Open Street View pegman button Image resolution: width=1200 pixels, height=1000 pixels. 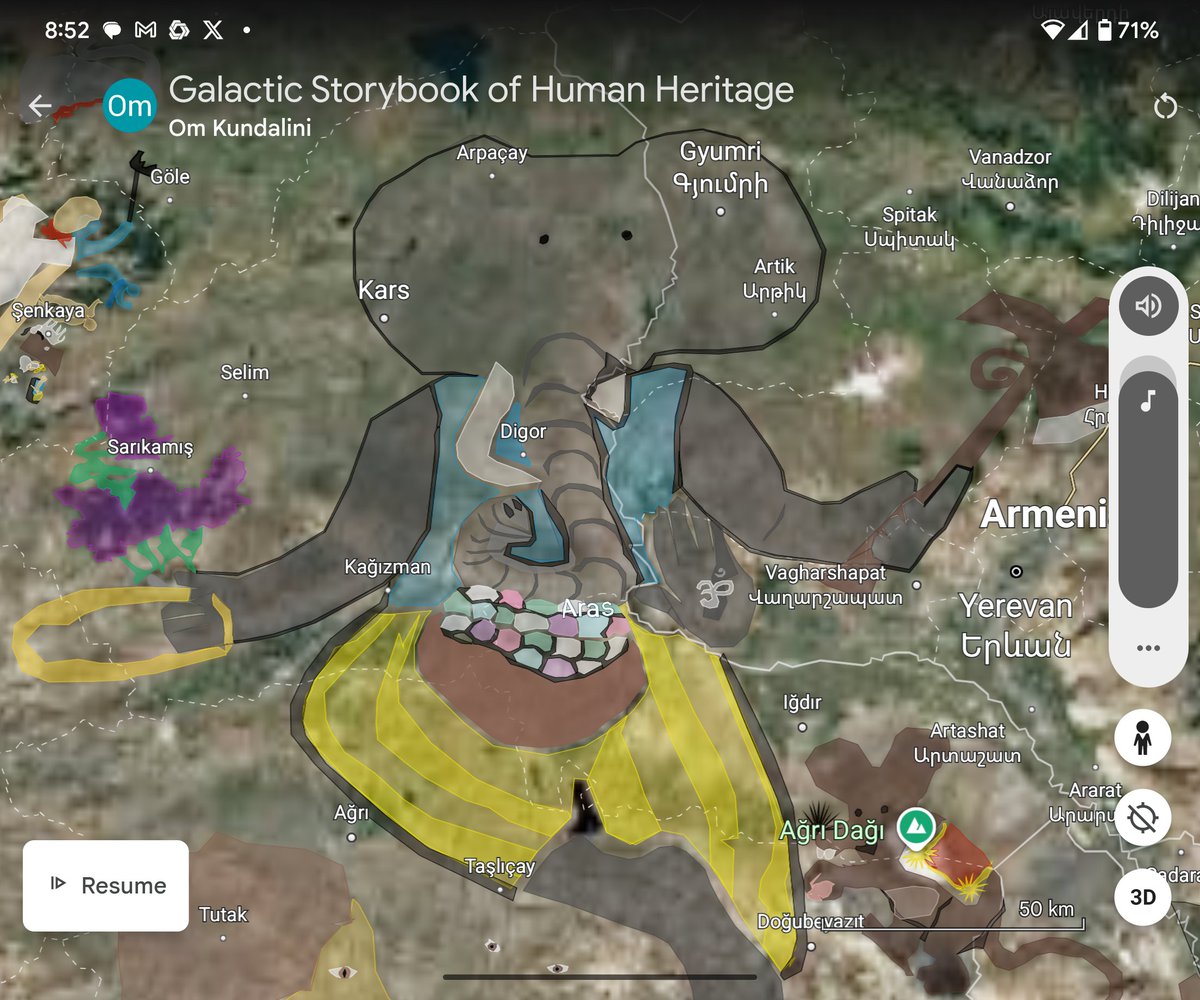[1143, 739]
